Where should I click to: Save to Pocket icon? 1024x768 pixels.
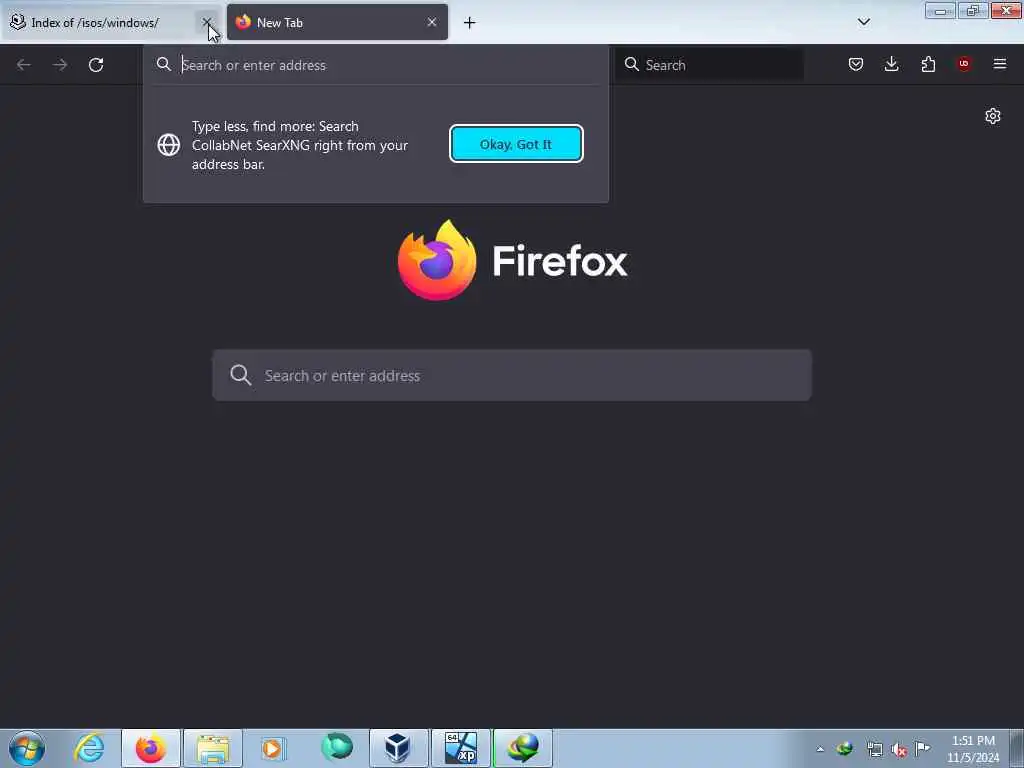(x=856, y=64)
